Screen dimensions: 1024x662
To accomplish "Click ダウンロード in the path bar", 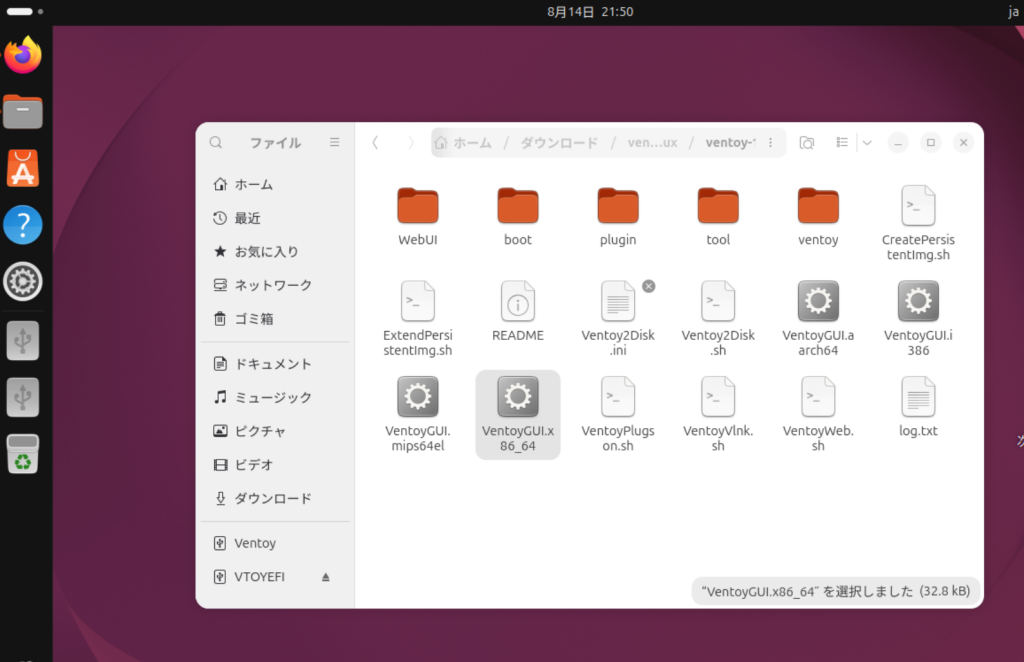I will (559, 142).
